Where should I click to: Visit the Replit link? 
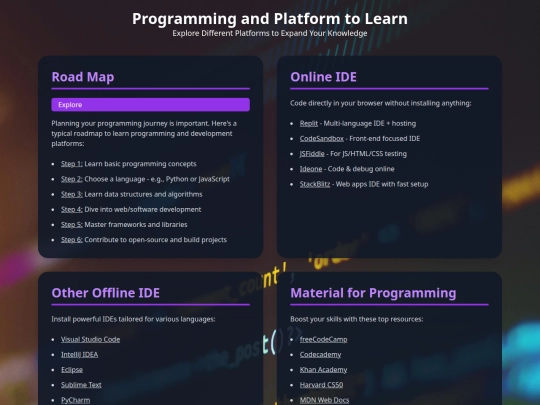coord(309,123)
